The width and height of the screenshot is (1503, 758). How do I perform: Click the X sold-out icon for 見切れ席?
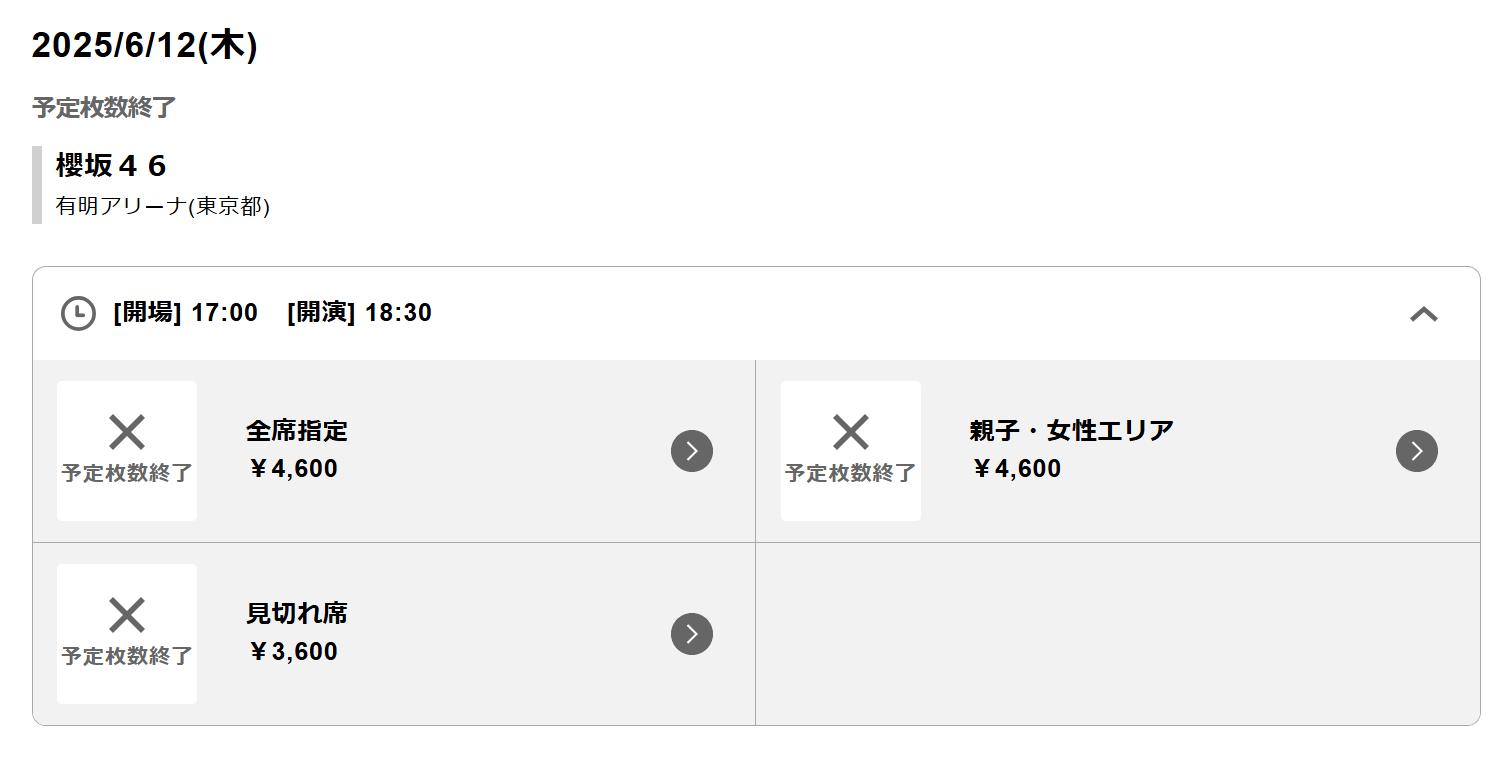point(127,616)
